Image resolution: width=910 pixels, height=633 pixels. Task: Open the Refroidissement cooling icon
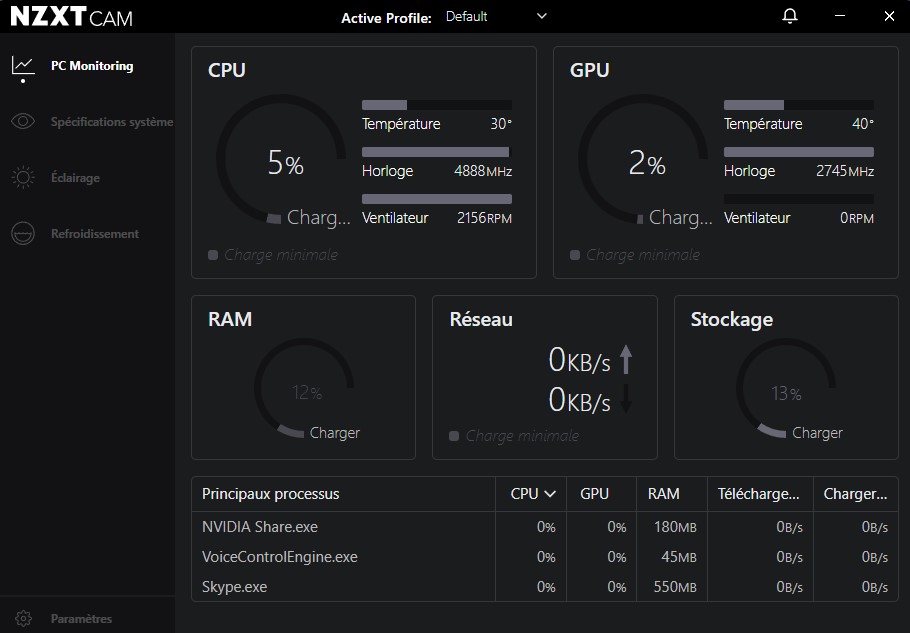pyautogui.click(x=23, y=234)
